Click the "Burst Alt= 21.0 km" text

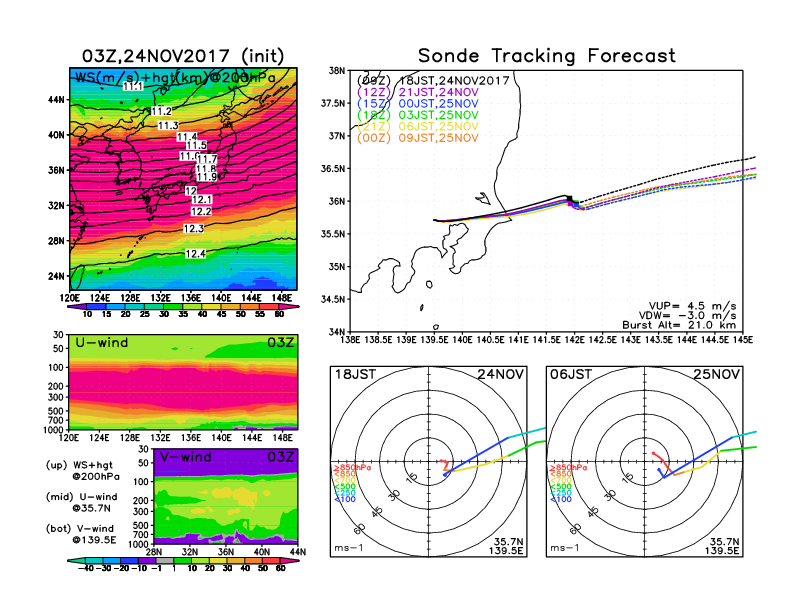679,325
